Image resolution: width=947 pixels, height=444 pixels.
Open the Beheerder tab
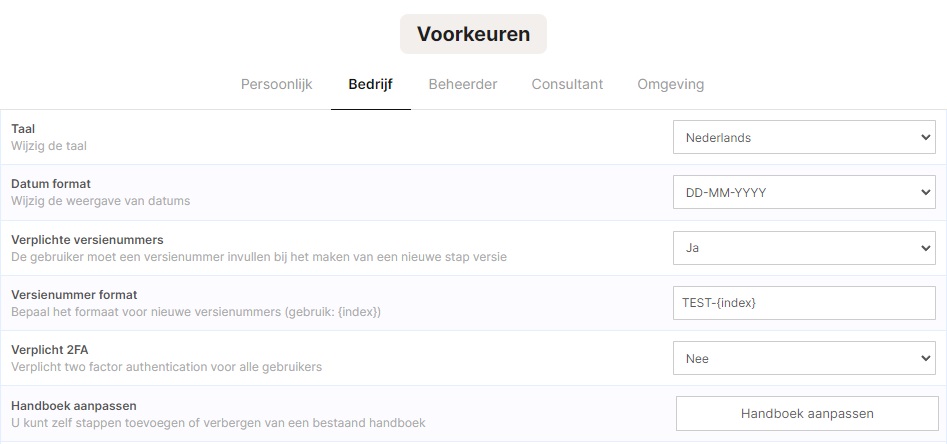tap(463, 84)
